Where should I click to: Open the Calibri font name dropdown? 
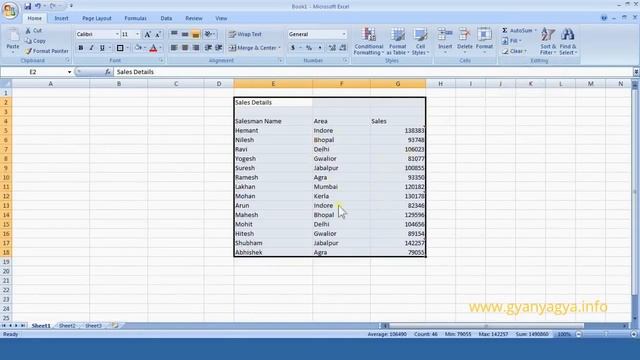[117, 34]
